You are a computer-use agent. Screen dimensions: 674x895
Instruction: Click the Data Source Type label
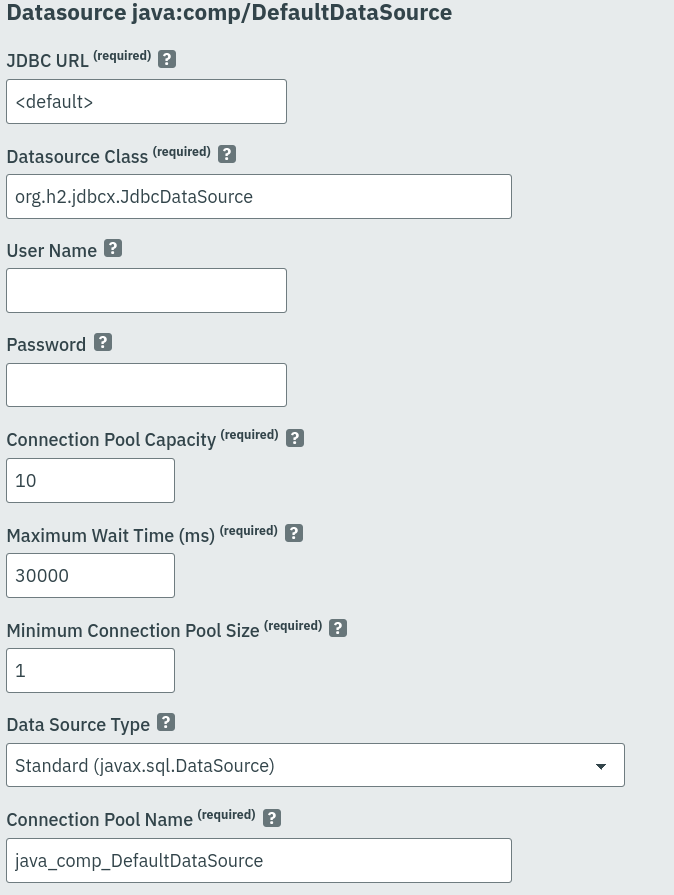(x=78, y=725)
